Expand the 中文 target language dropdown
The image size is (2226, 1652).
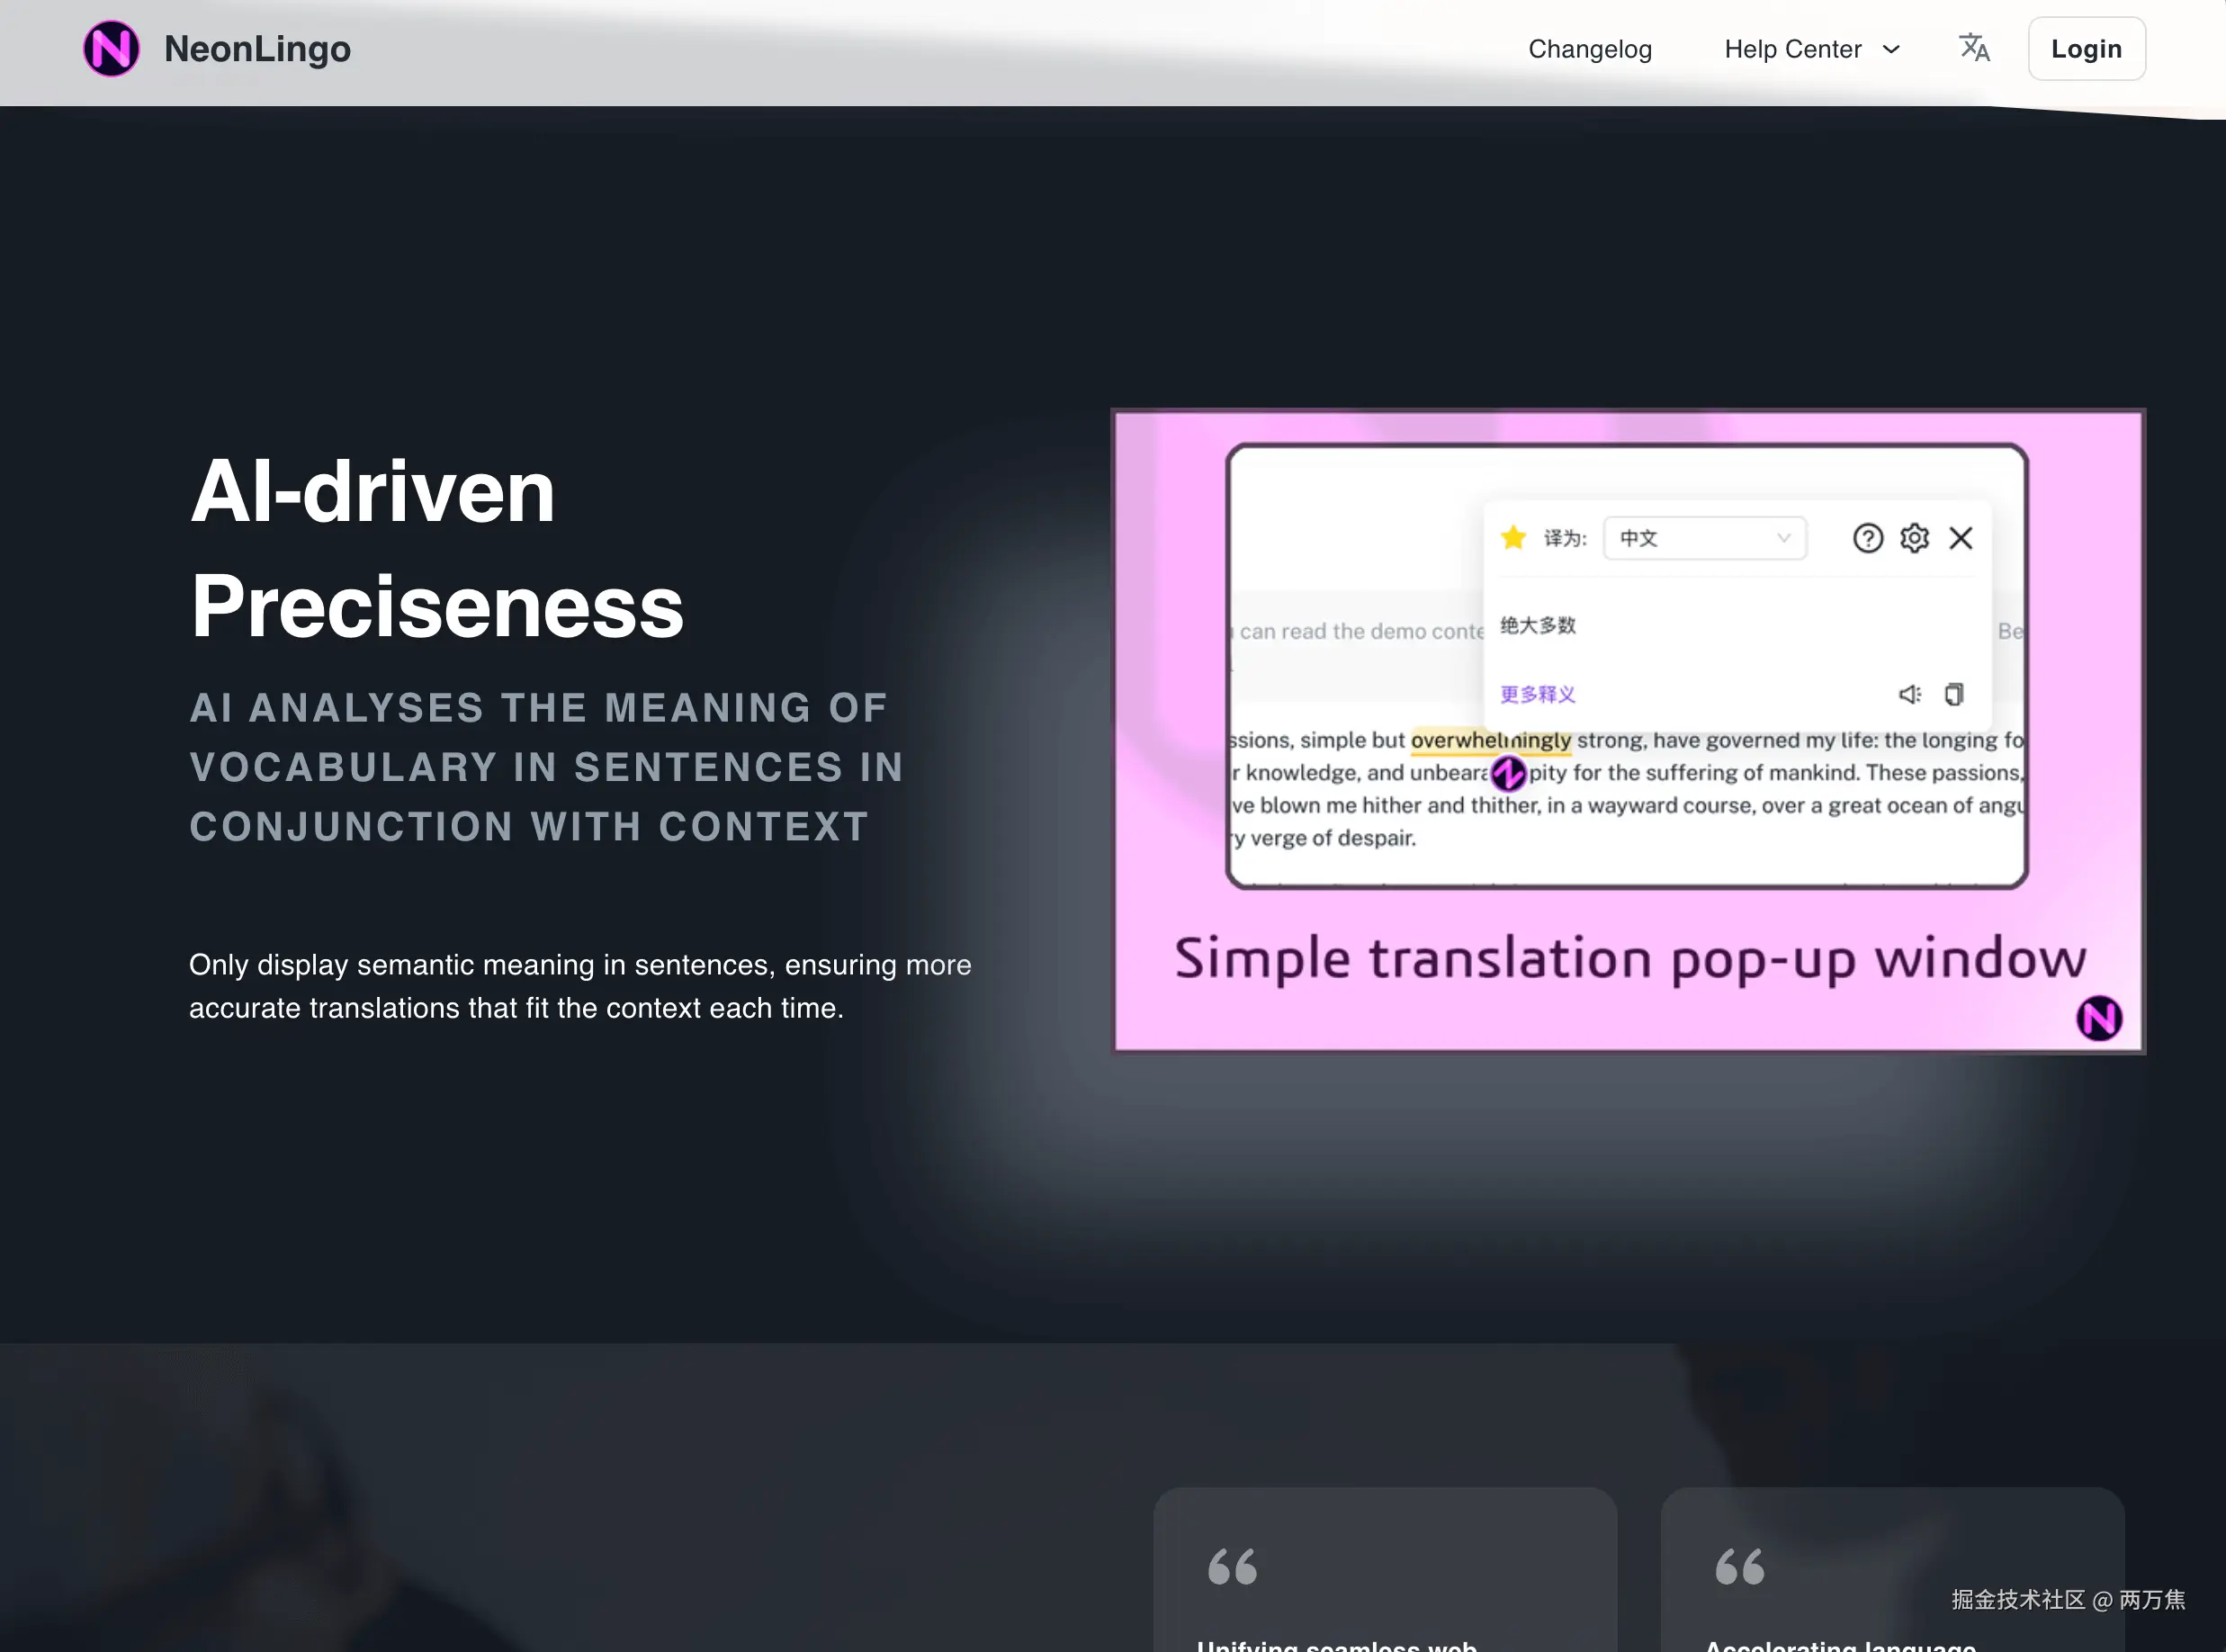click(x=1704, y=538)
